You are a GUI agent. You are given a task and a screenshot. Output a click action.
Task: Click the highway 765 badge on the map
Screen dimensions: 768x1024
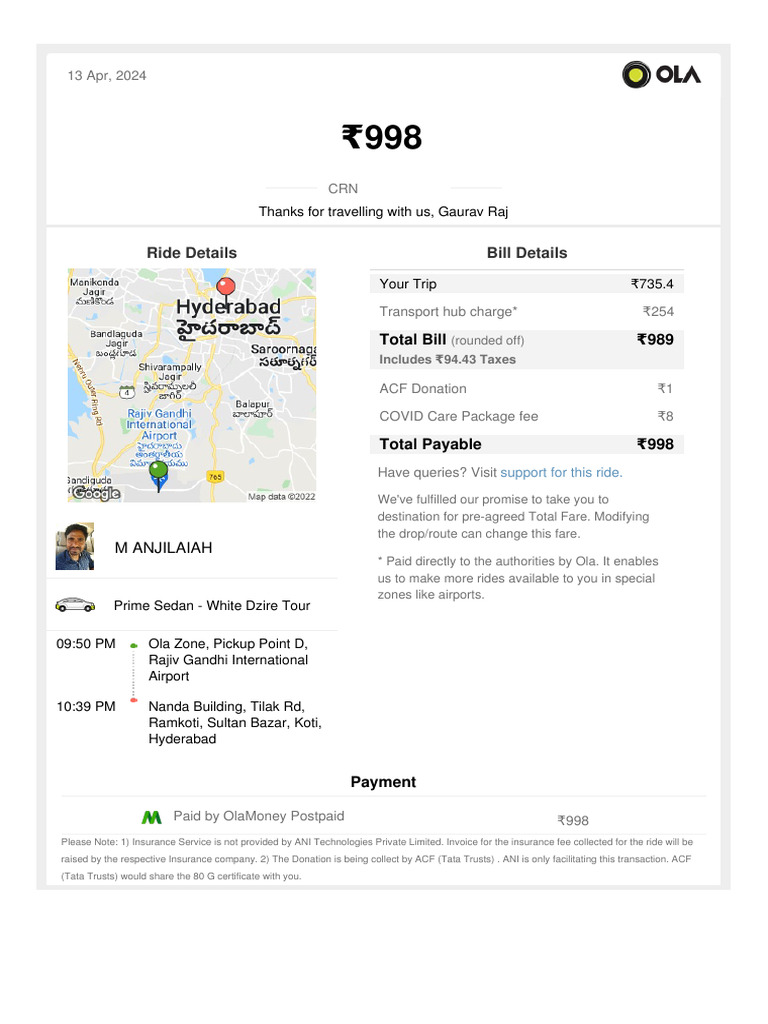click(x=215, y=478)
